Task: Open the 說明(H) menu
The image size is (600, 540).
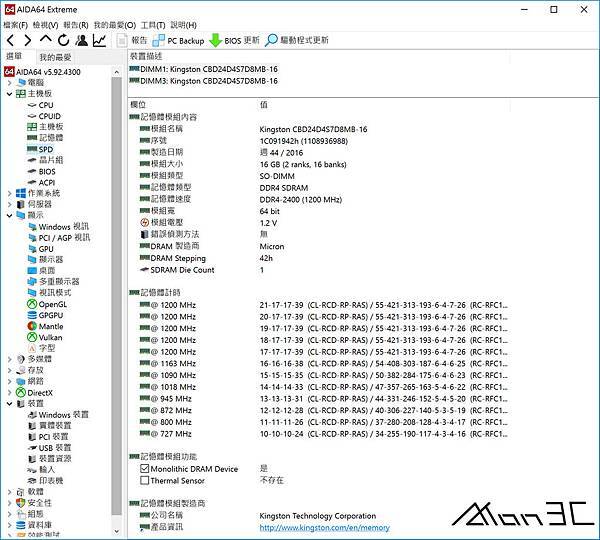Action: coord(184,25)
